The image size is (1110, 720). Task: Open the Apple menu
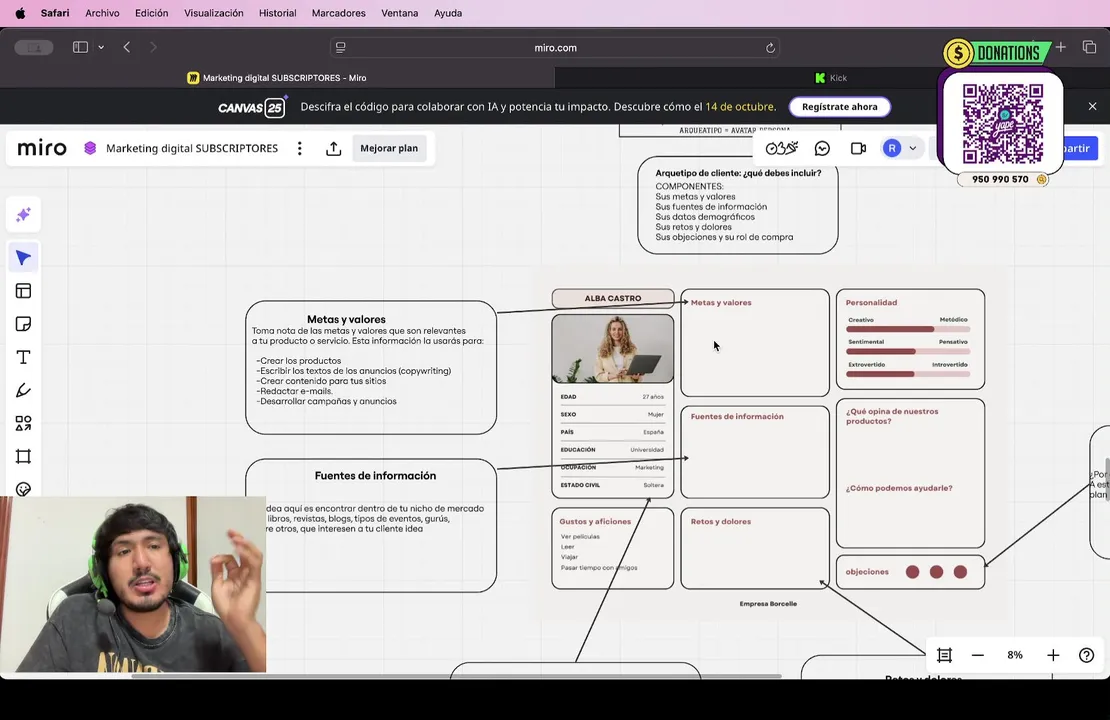click(20, 13)
